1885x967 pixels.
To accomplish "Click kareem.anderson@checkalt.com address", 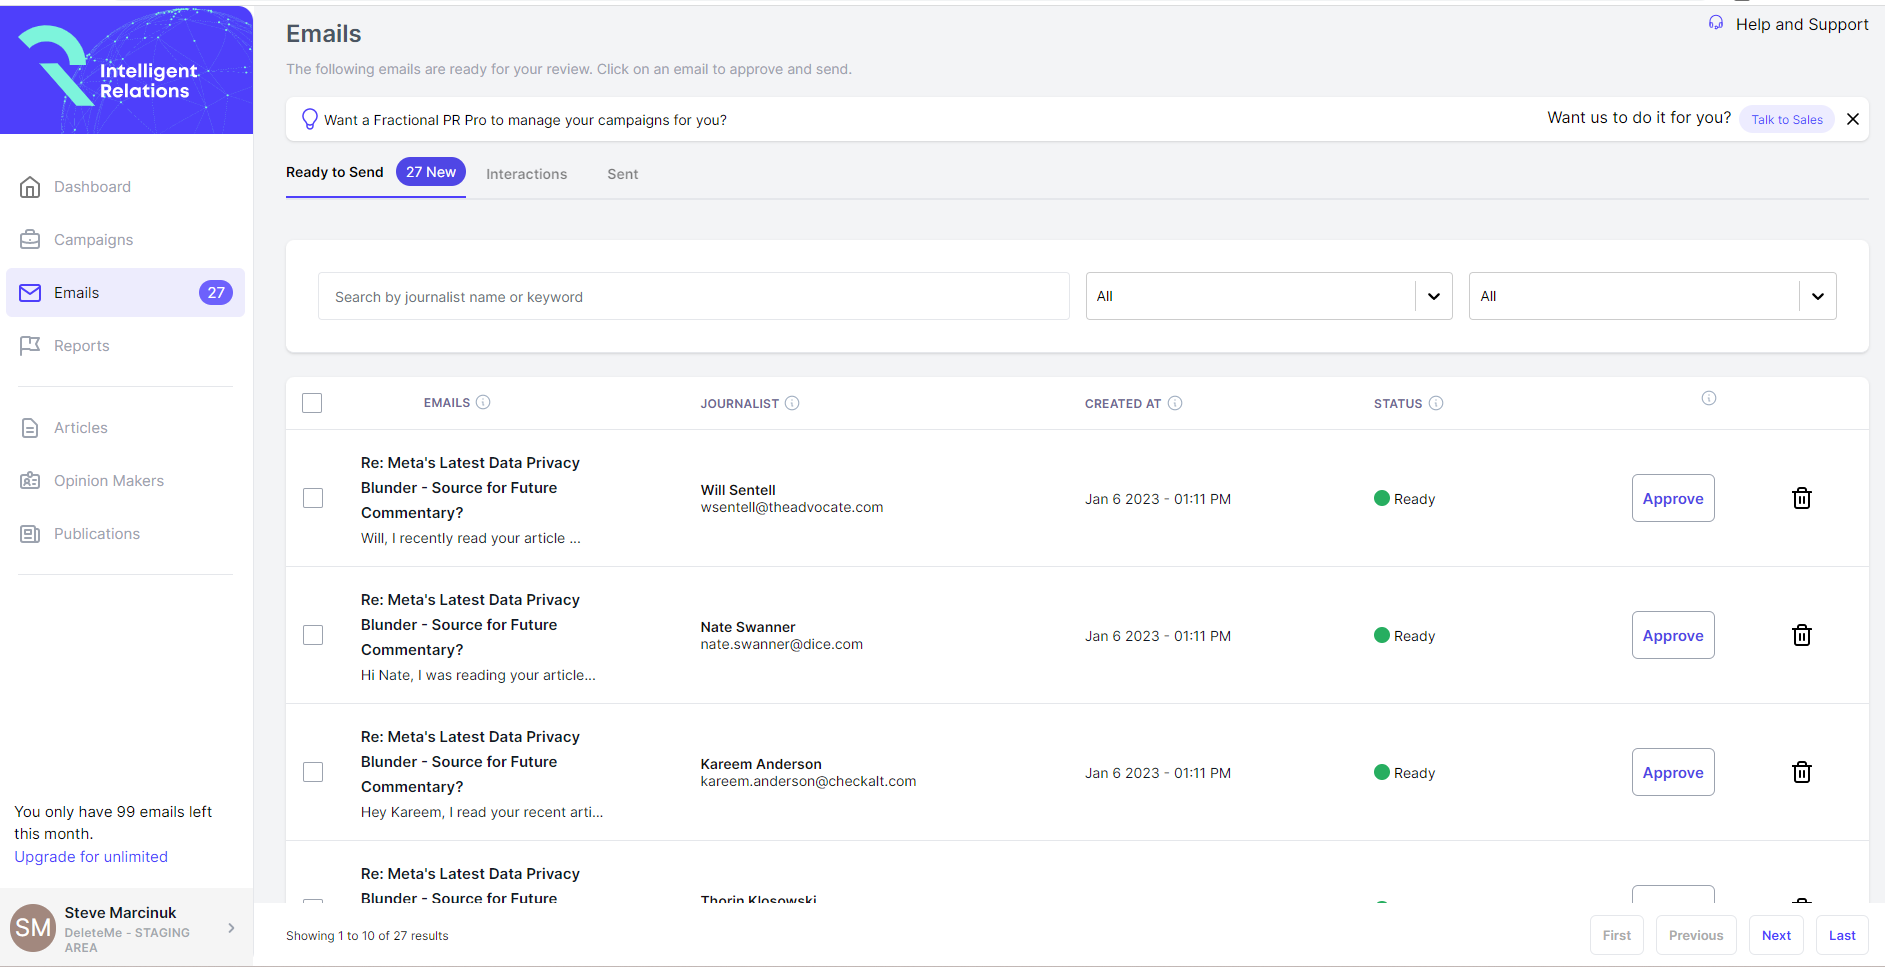I will coord(808,781).
